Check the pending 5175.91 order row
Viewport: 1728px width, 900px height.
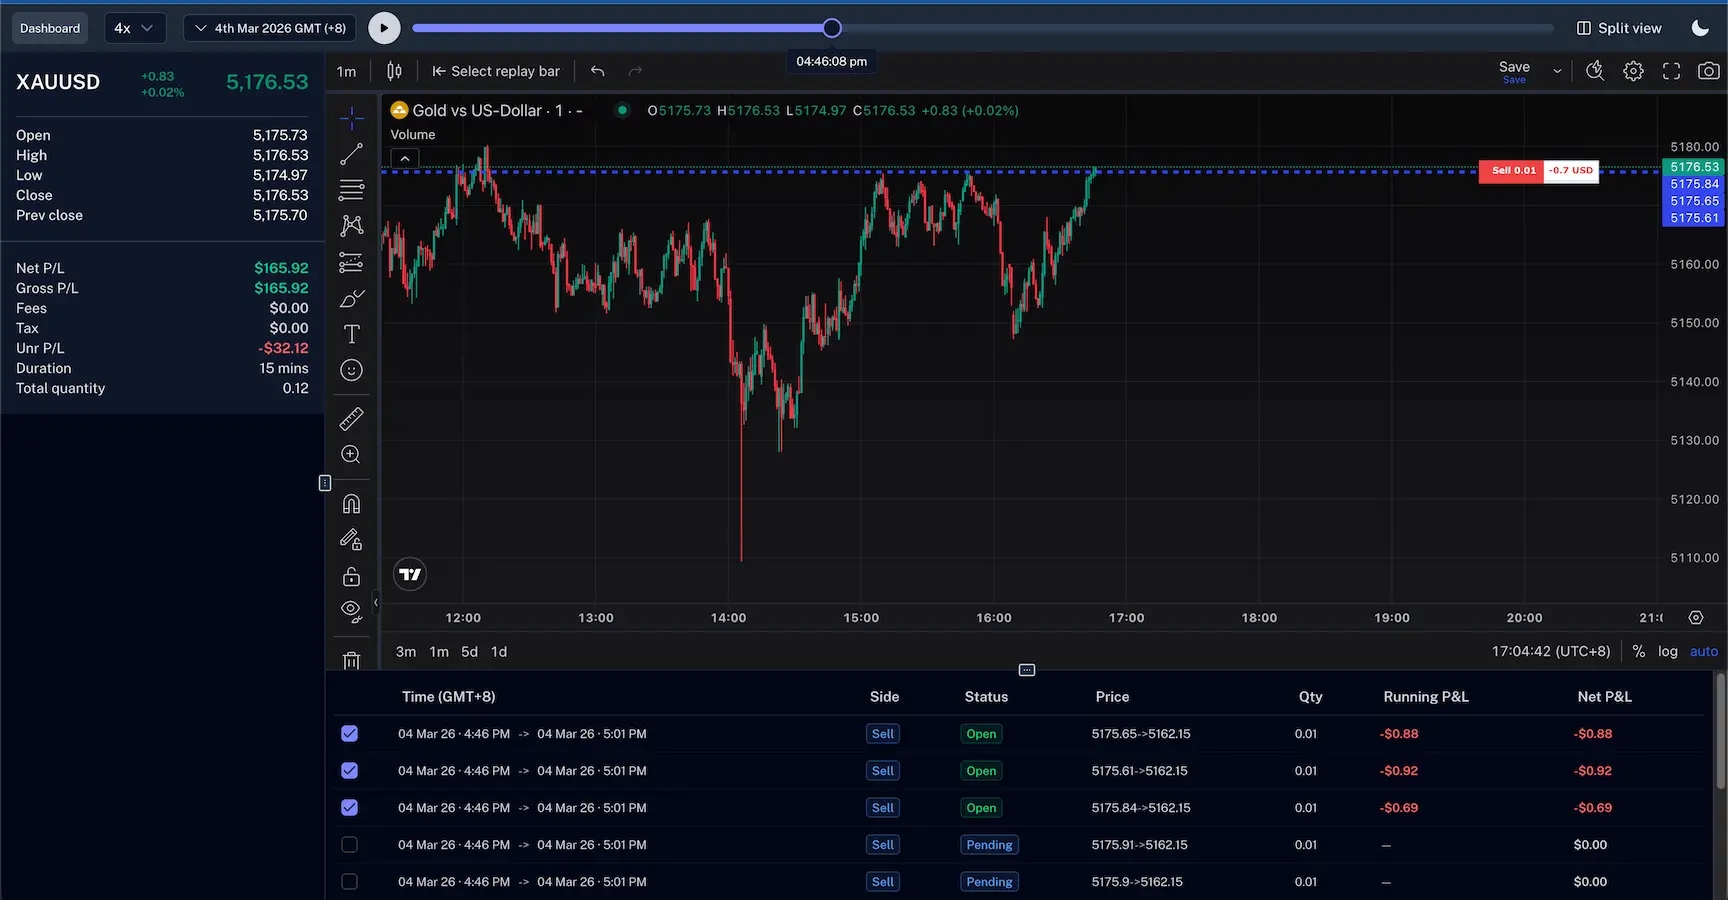349,844
